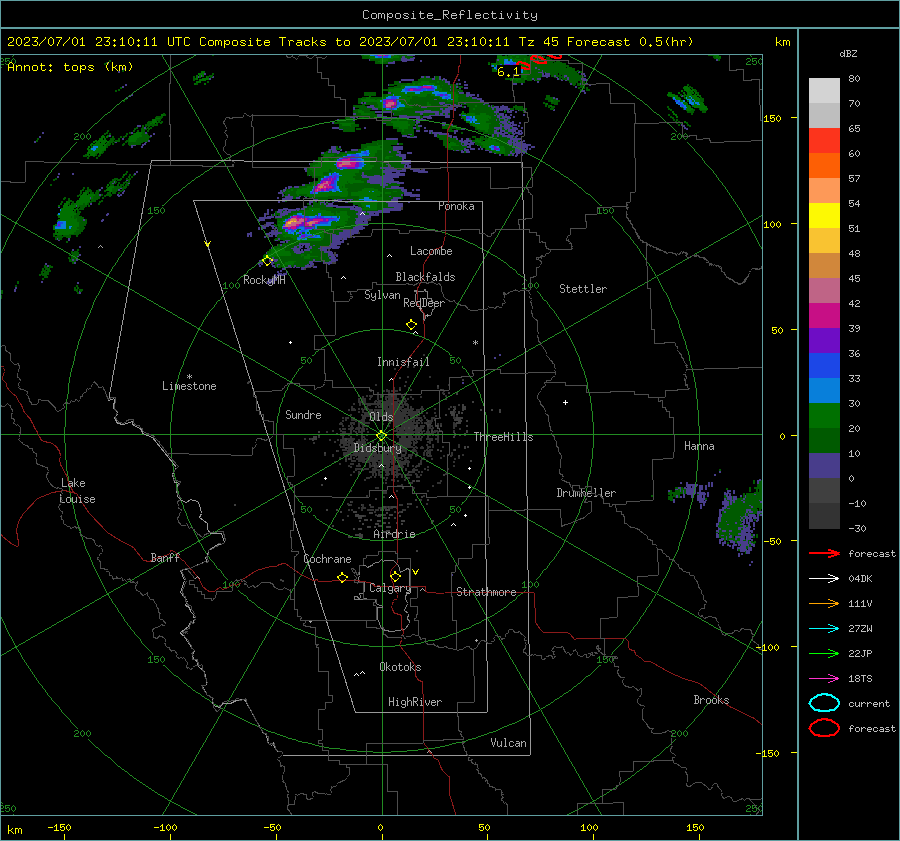Click the Stettler town label

(583, 289)
